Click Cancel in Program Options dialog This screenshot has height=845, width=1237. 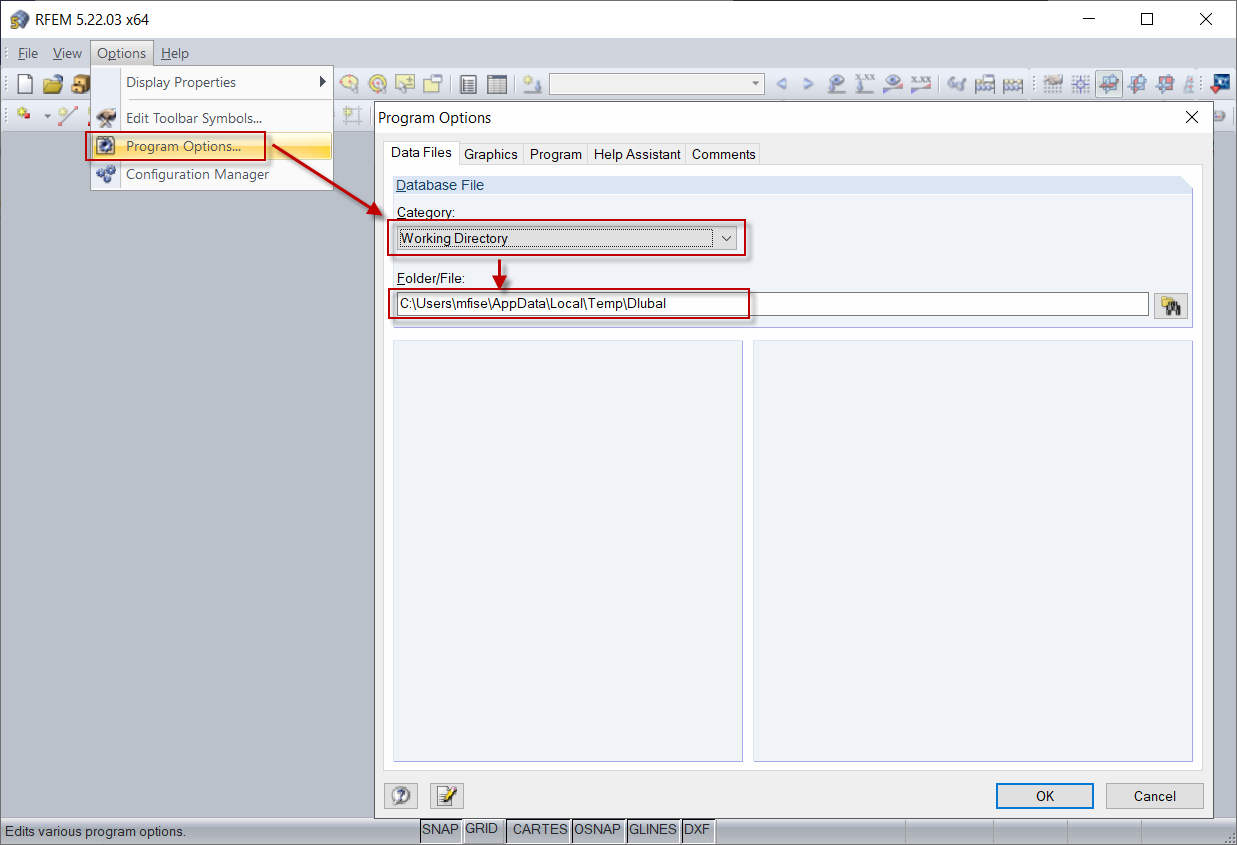1154,795
